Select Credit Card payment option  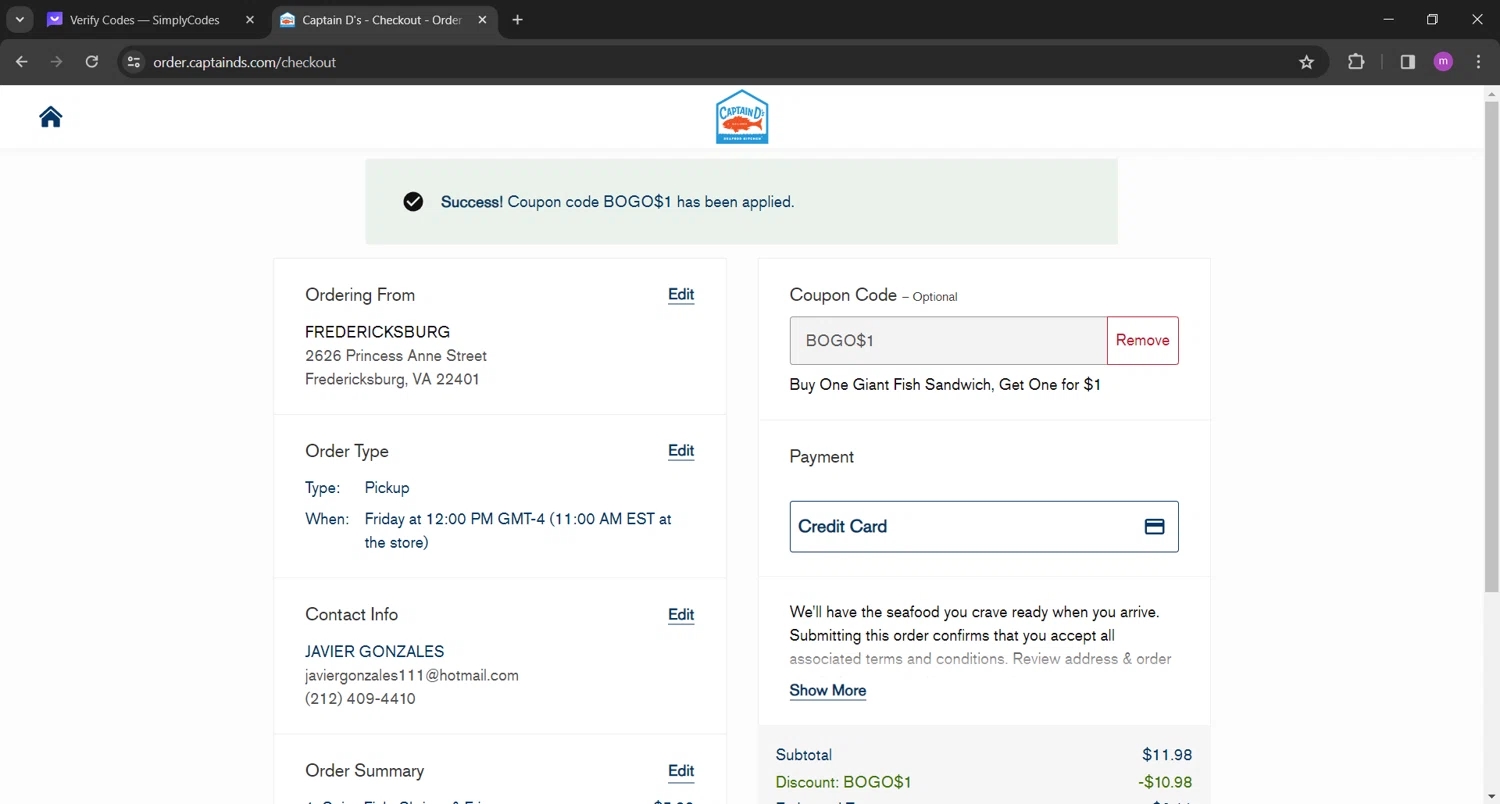coord(983,526)
